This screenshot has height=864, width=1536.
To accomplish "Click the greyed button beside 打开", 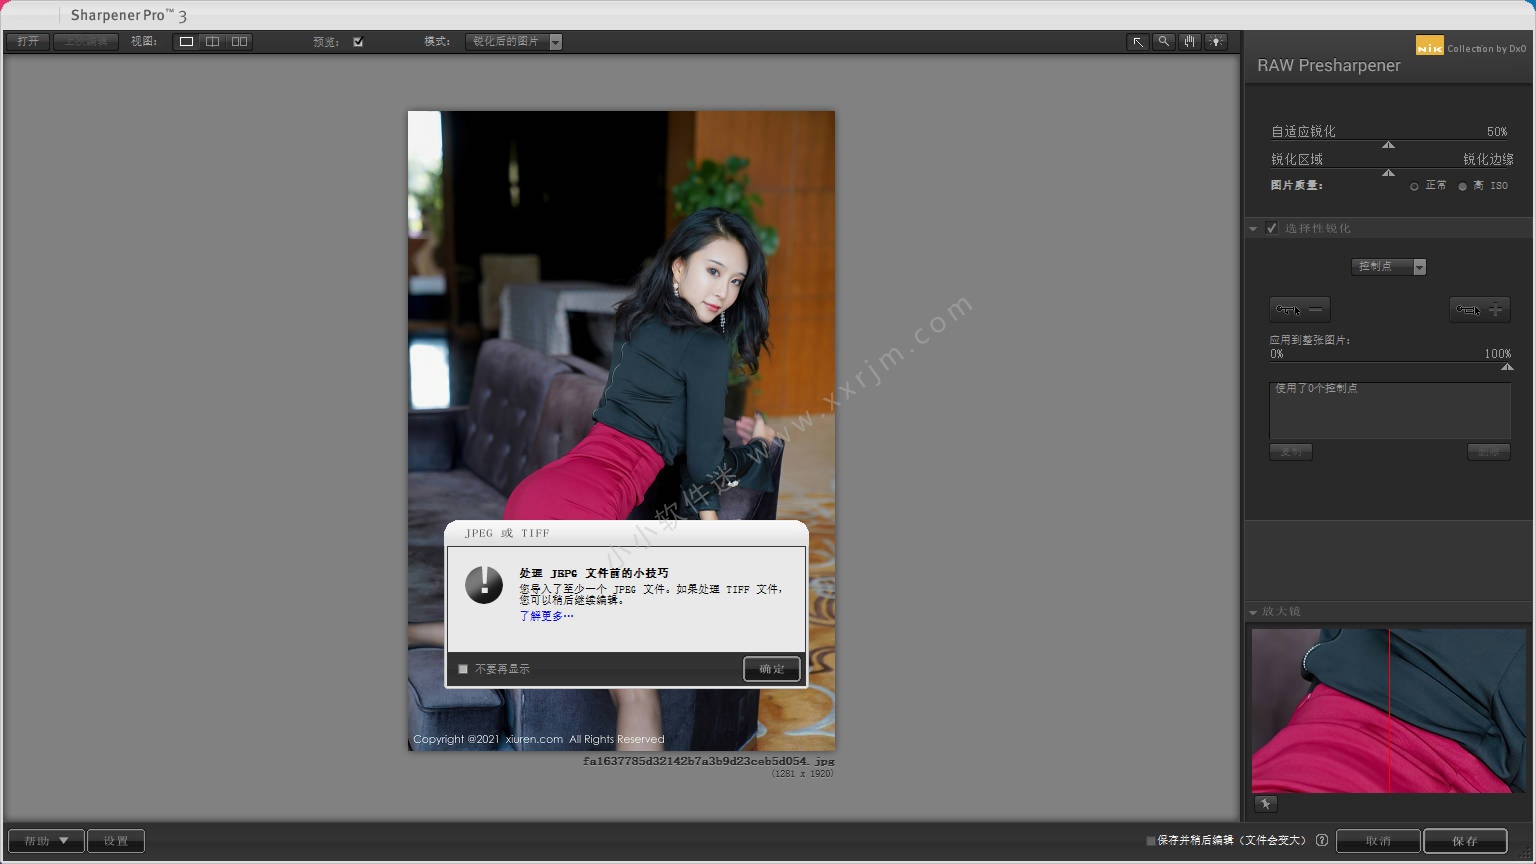I will click(x=86, y=42).
